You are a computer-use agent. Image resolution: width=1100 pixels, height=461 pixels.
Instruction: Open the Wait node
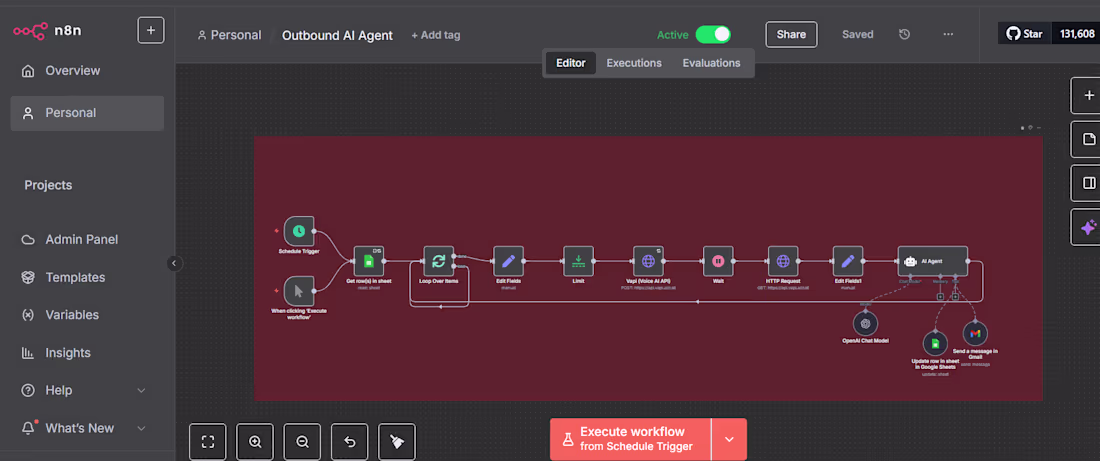coord(718,261)
